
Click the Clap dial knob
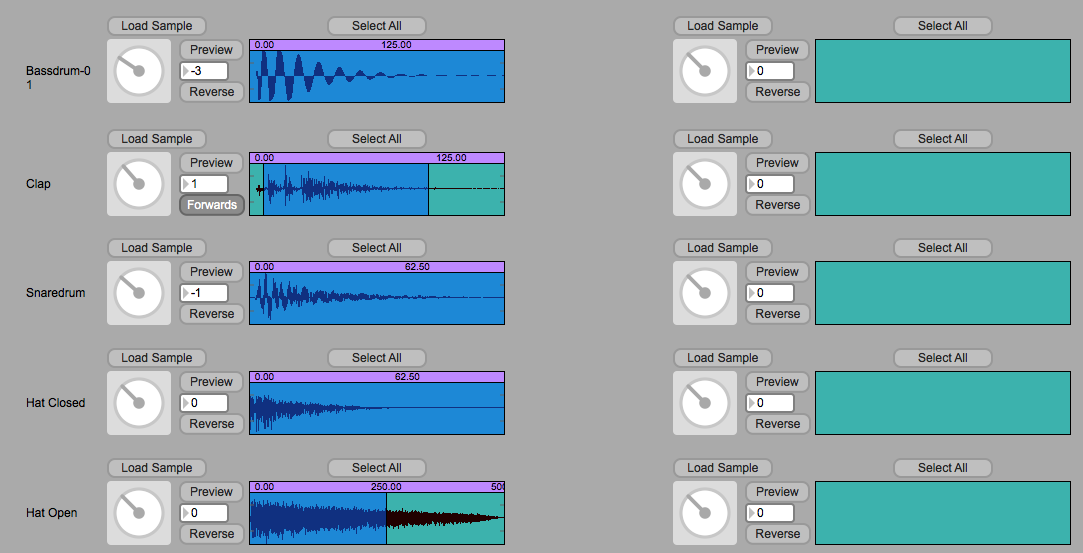point(139,184)
